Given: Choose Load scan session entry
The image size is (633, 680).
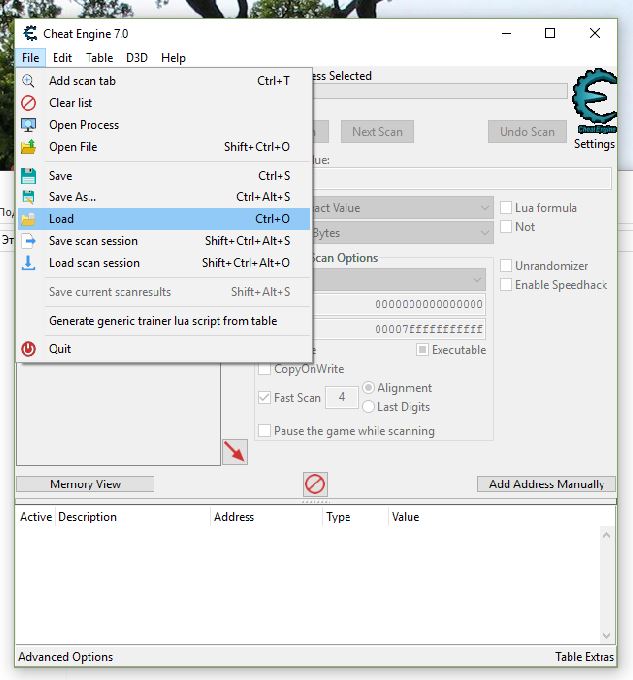Looking at the screenshot, I should pos(164,263).
